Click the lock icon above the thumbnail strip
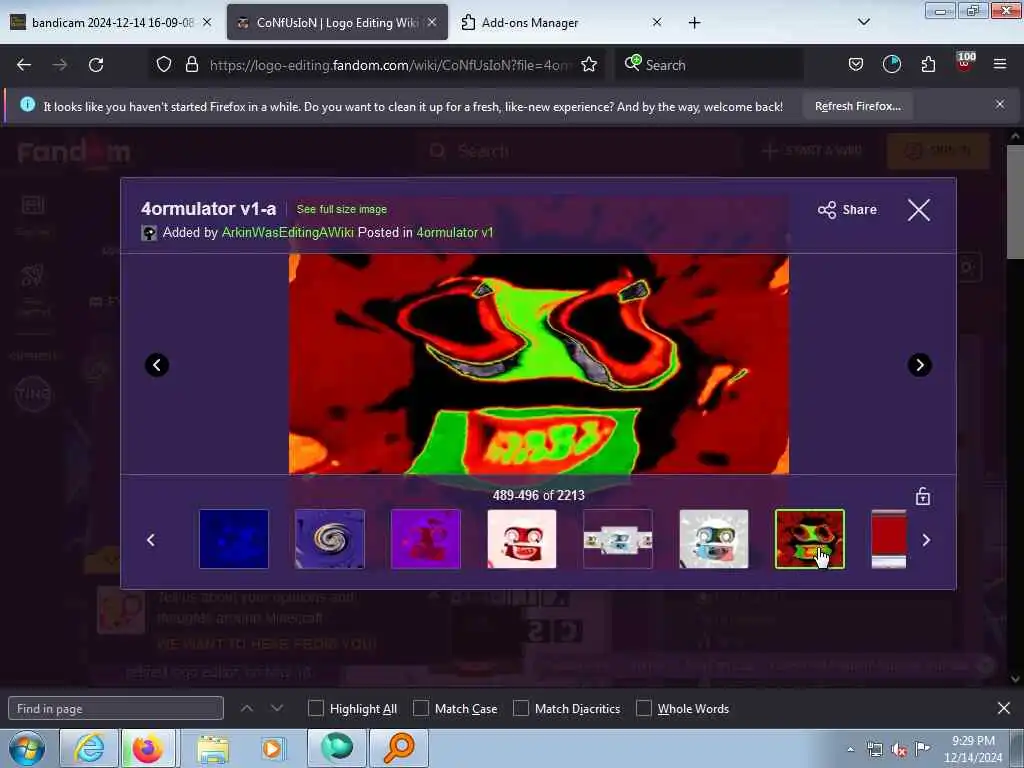The width and height of the screenshot is (1024, 768). click(923, 496)
